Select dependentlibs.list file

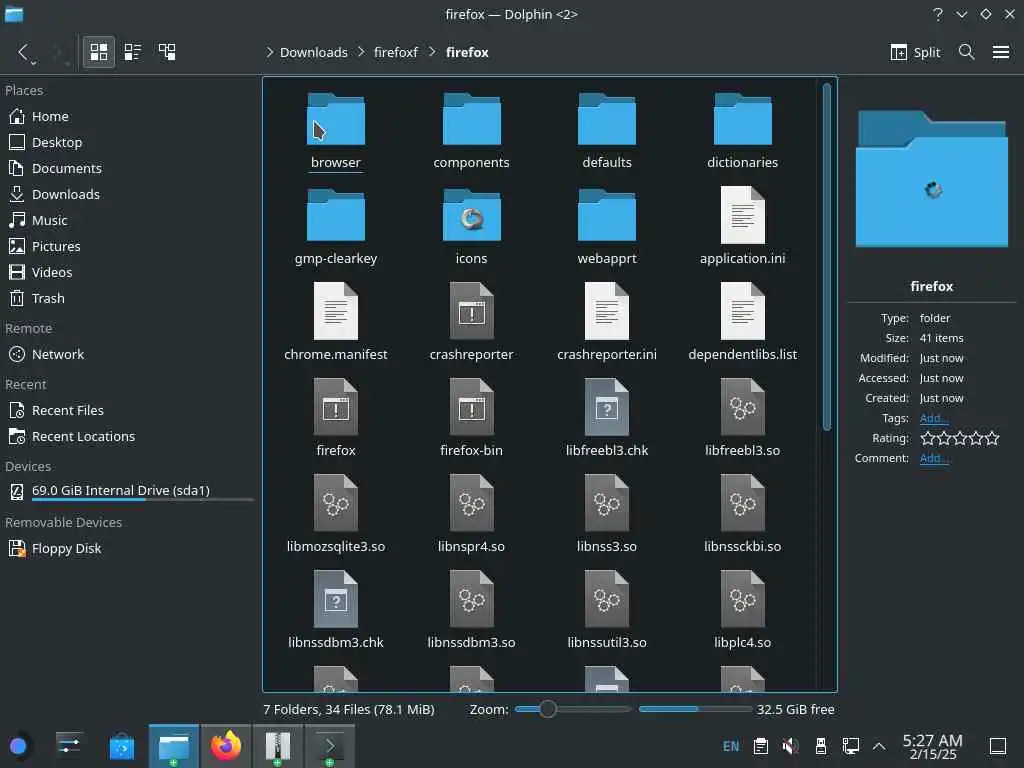pyautogui.click(x=743, y=323)
